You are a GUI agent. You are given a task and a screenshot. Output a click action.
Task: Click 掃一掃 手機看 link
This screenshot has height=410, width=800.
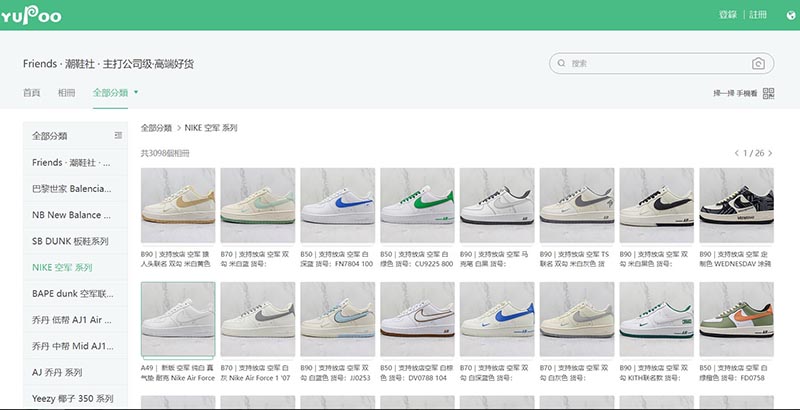point(735,93)
